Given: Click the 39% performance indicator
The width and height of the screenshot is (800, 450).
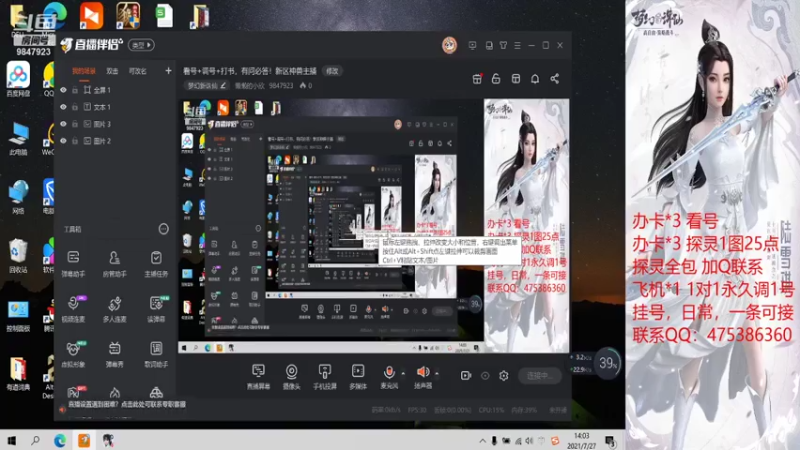Looking at the screenshot, I should [607, 363].
